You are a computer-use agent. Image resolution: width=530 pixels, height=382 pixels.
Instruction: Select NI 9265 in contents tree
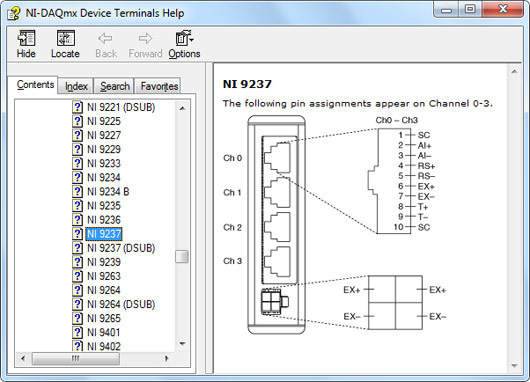[x=104, y=318]
